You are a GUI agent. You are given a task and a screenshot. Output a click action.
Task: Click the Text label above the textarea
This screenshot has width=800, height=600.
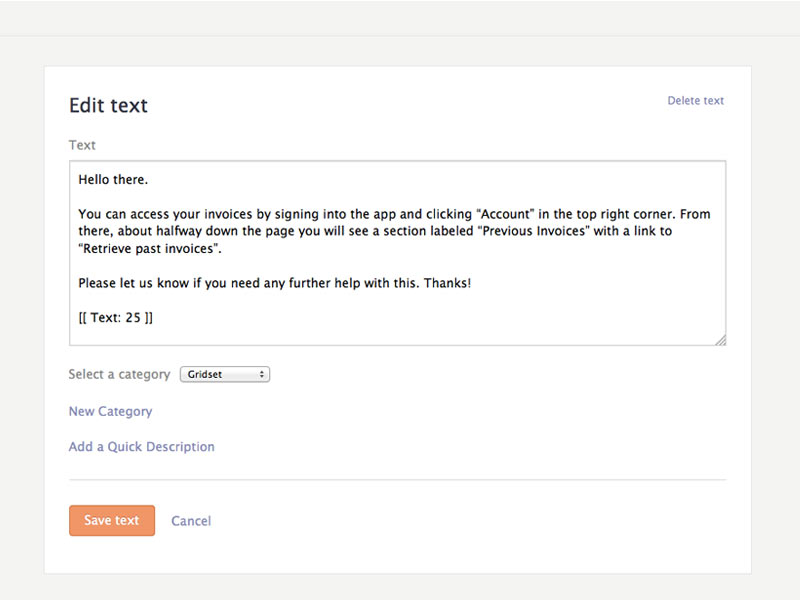click(x=82, y=145)
